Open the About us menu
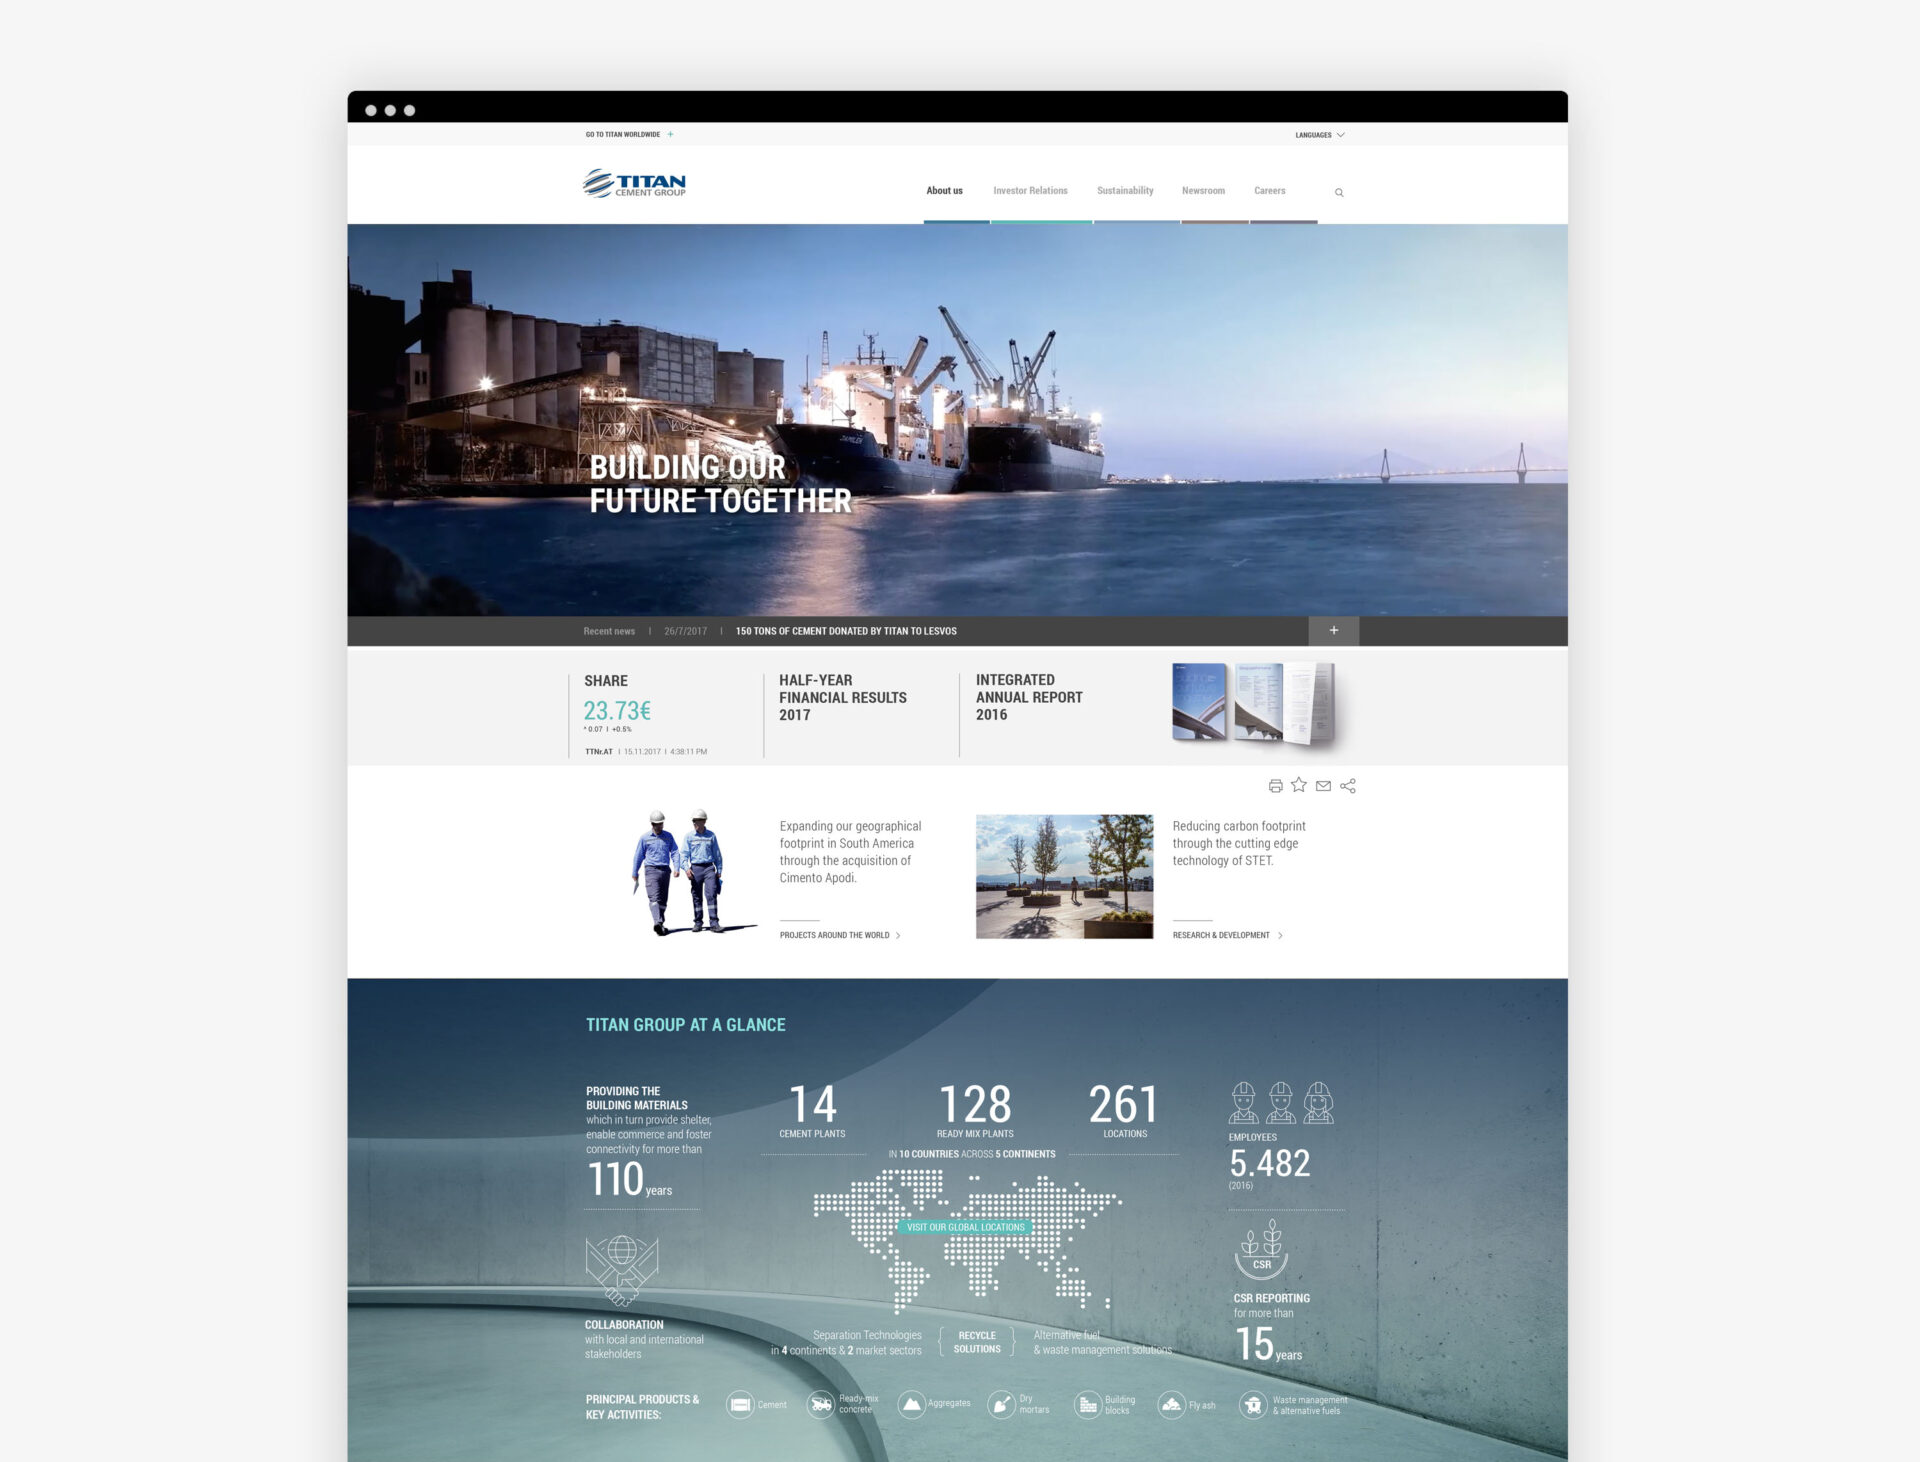The image size is (1920, 1462). pos(944,191)
